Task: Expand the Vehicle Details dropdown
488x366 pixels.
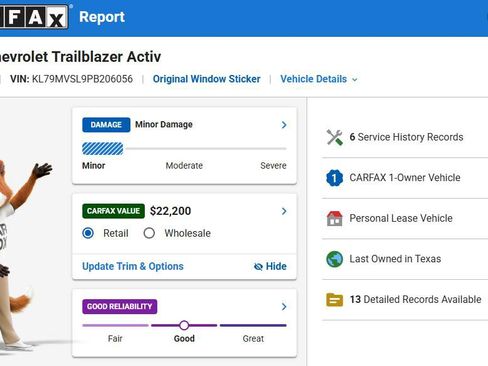Action: click(319, 79)
